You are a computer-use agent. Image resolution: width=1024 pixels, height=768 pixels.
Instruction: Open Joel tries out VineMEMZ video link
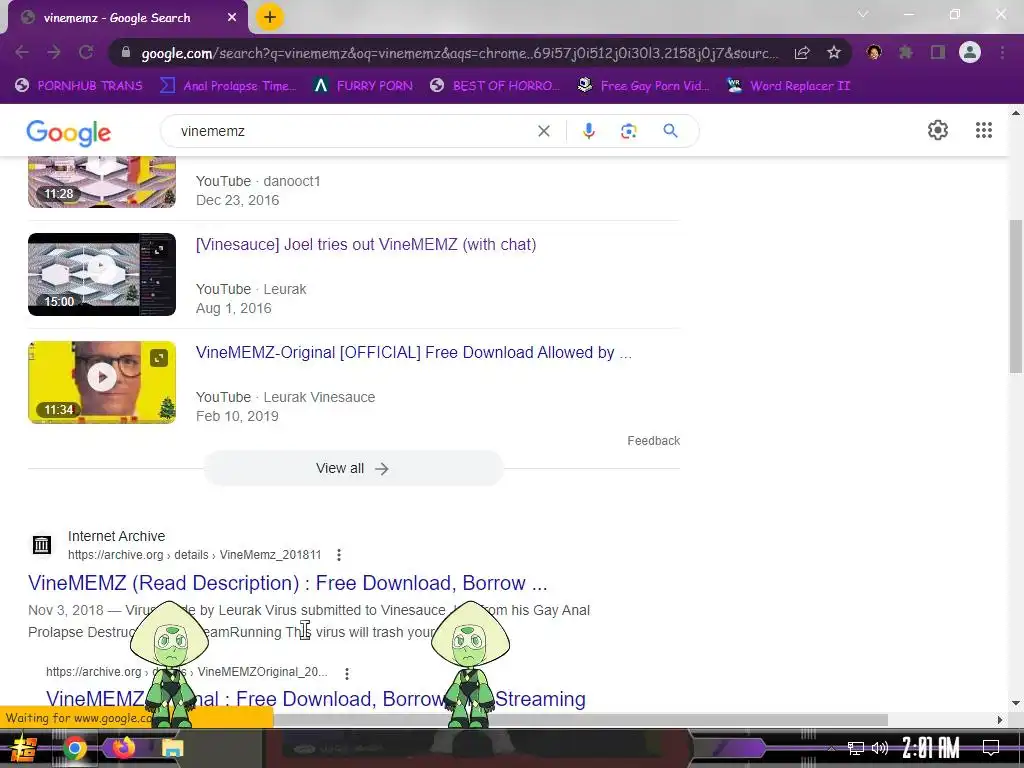tap(366, 244)
